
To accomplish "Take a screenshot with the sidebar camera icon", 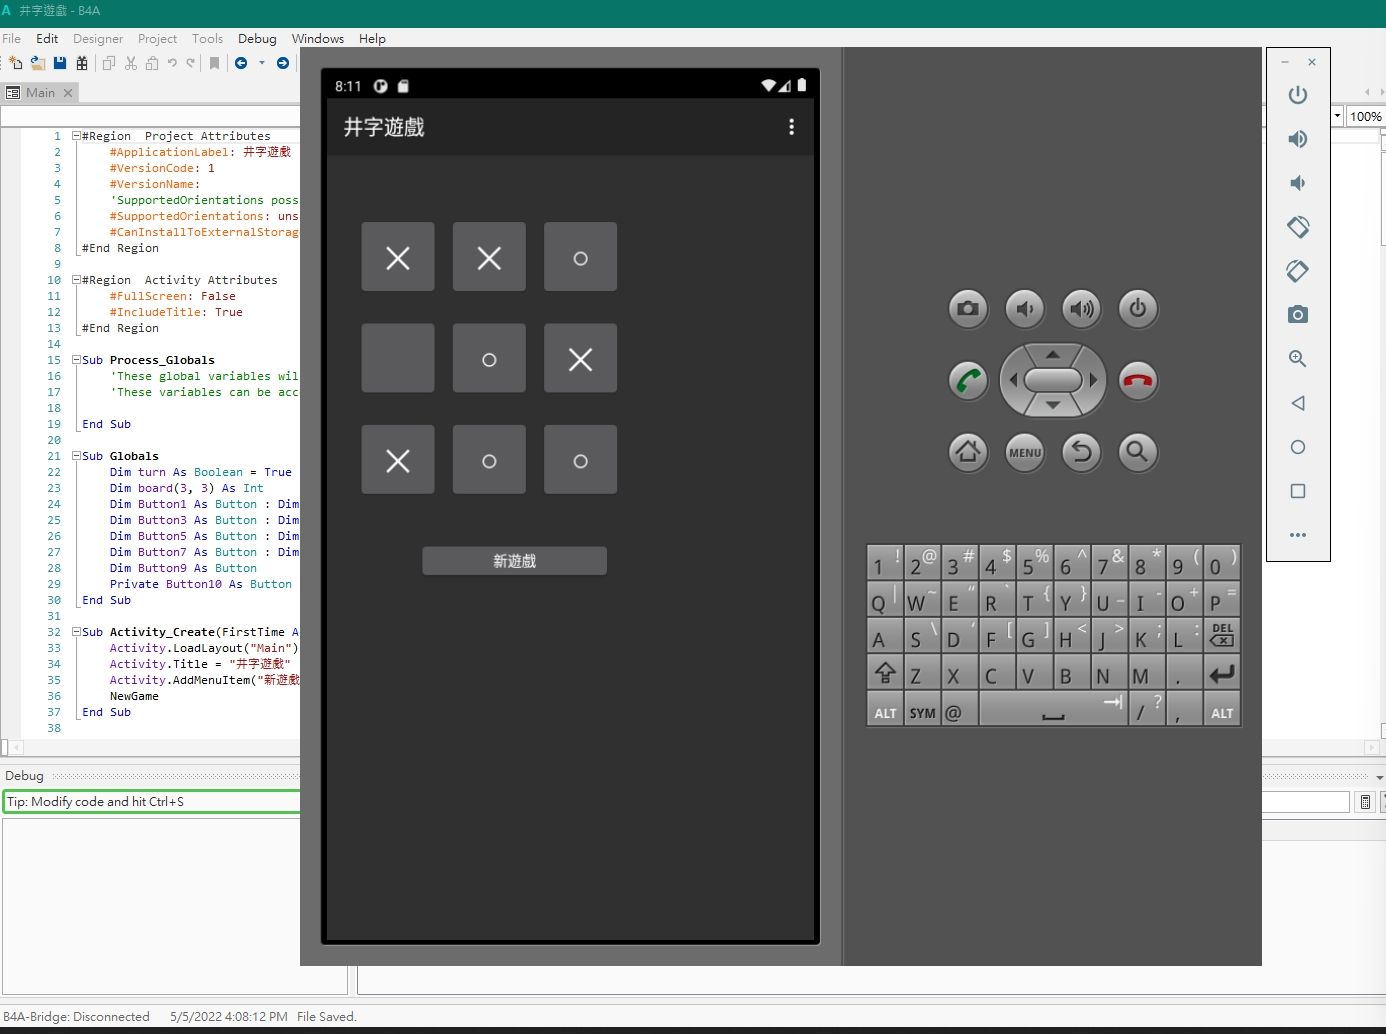I will [x=1298, y=315].
